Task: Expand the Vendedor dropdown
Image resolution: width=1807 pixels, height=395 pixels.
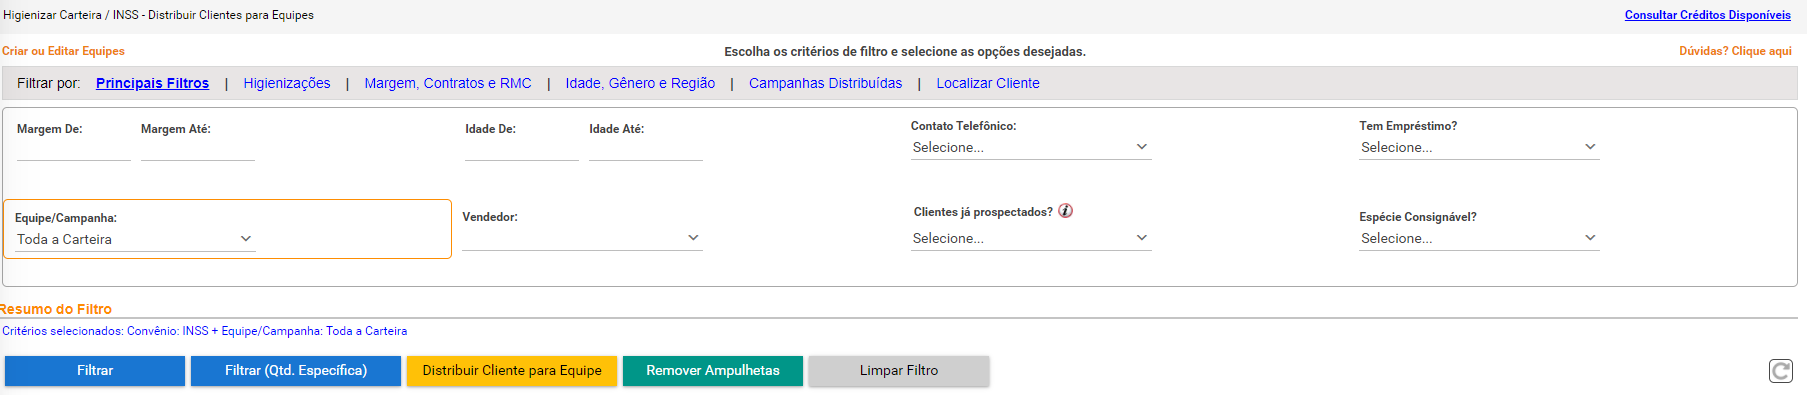Action: pos(582,238)
